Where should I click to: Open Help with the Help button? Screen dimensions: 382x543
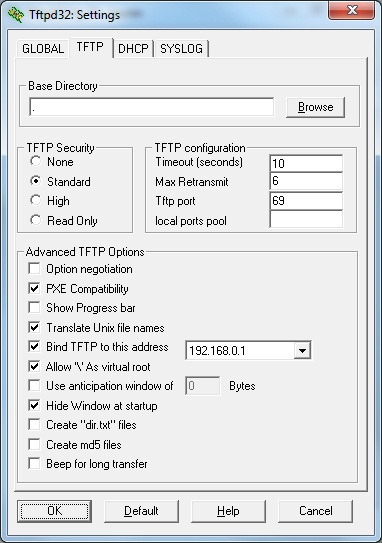point(228,511)
